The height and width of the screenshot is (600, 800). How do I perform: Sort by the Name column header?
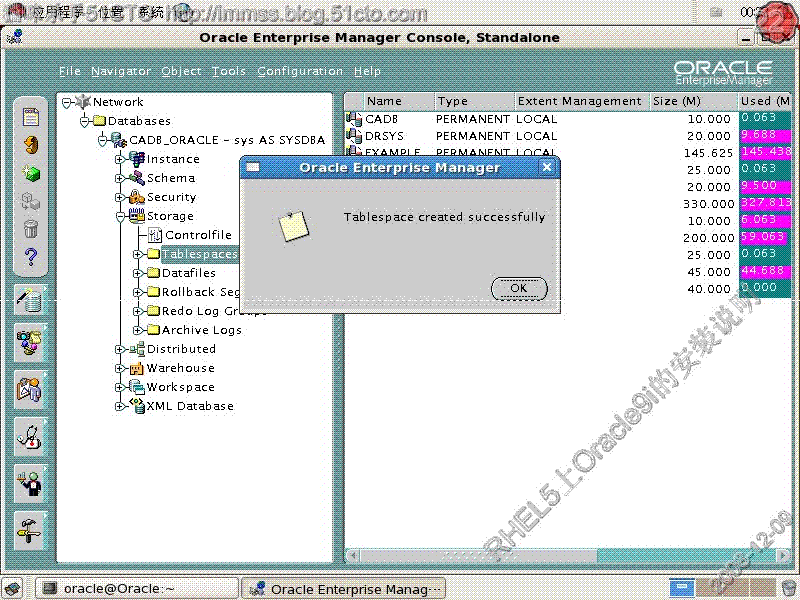(398, 102)
